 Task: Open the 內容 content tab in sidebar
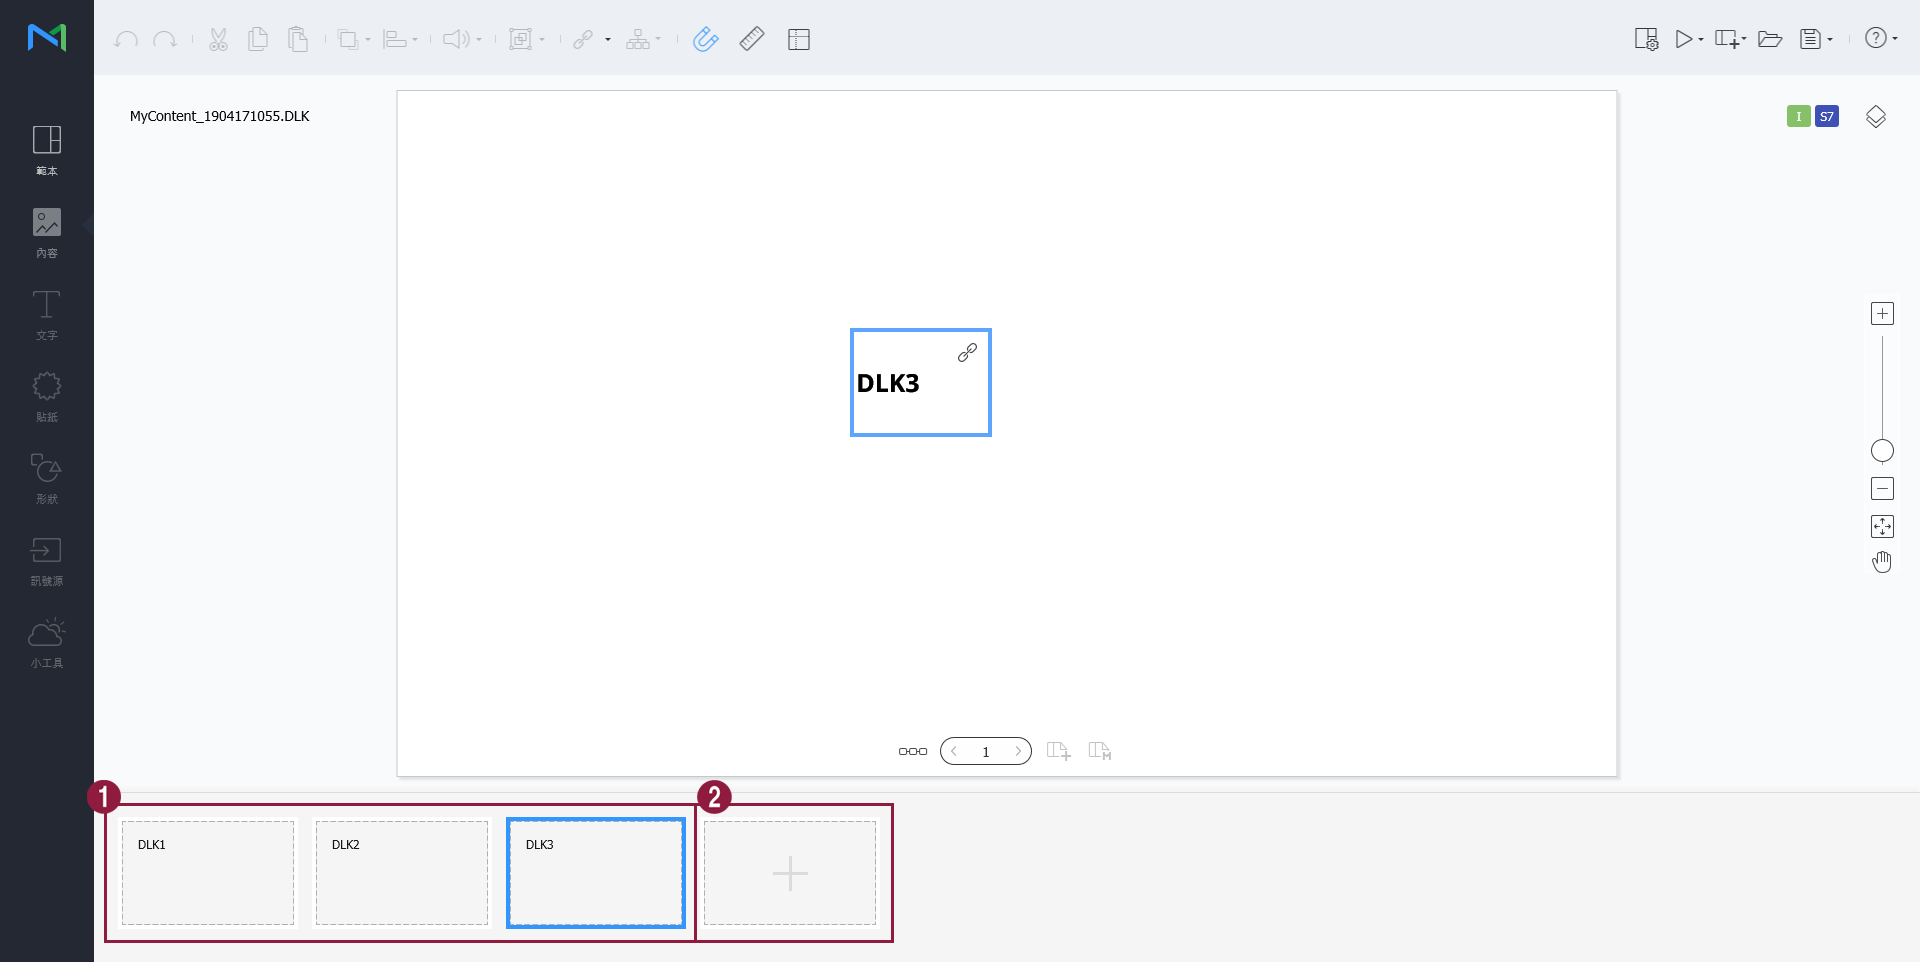point(47,232)
